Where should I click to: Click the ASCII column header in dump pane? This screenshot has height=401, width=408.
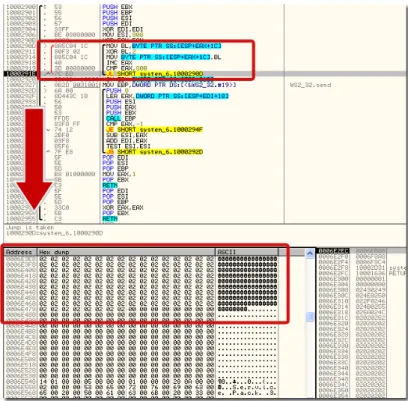pos(247,252)
